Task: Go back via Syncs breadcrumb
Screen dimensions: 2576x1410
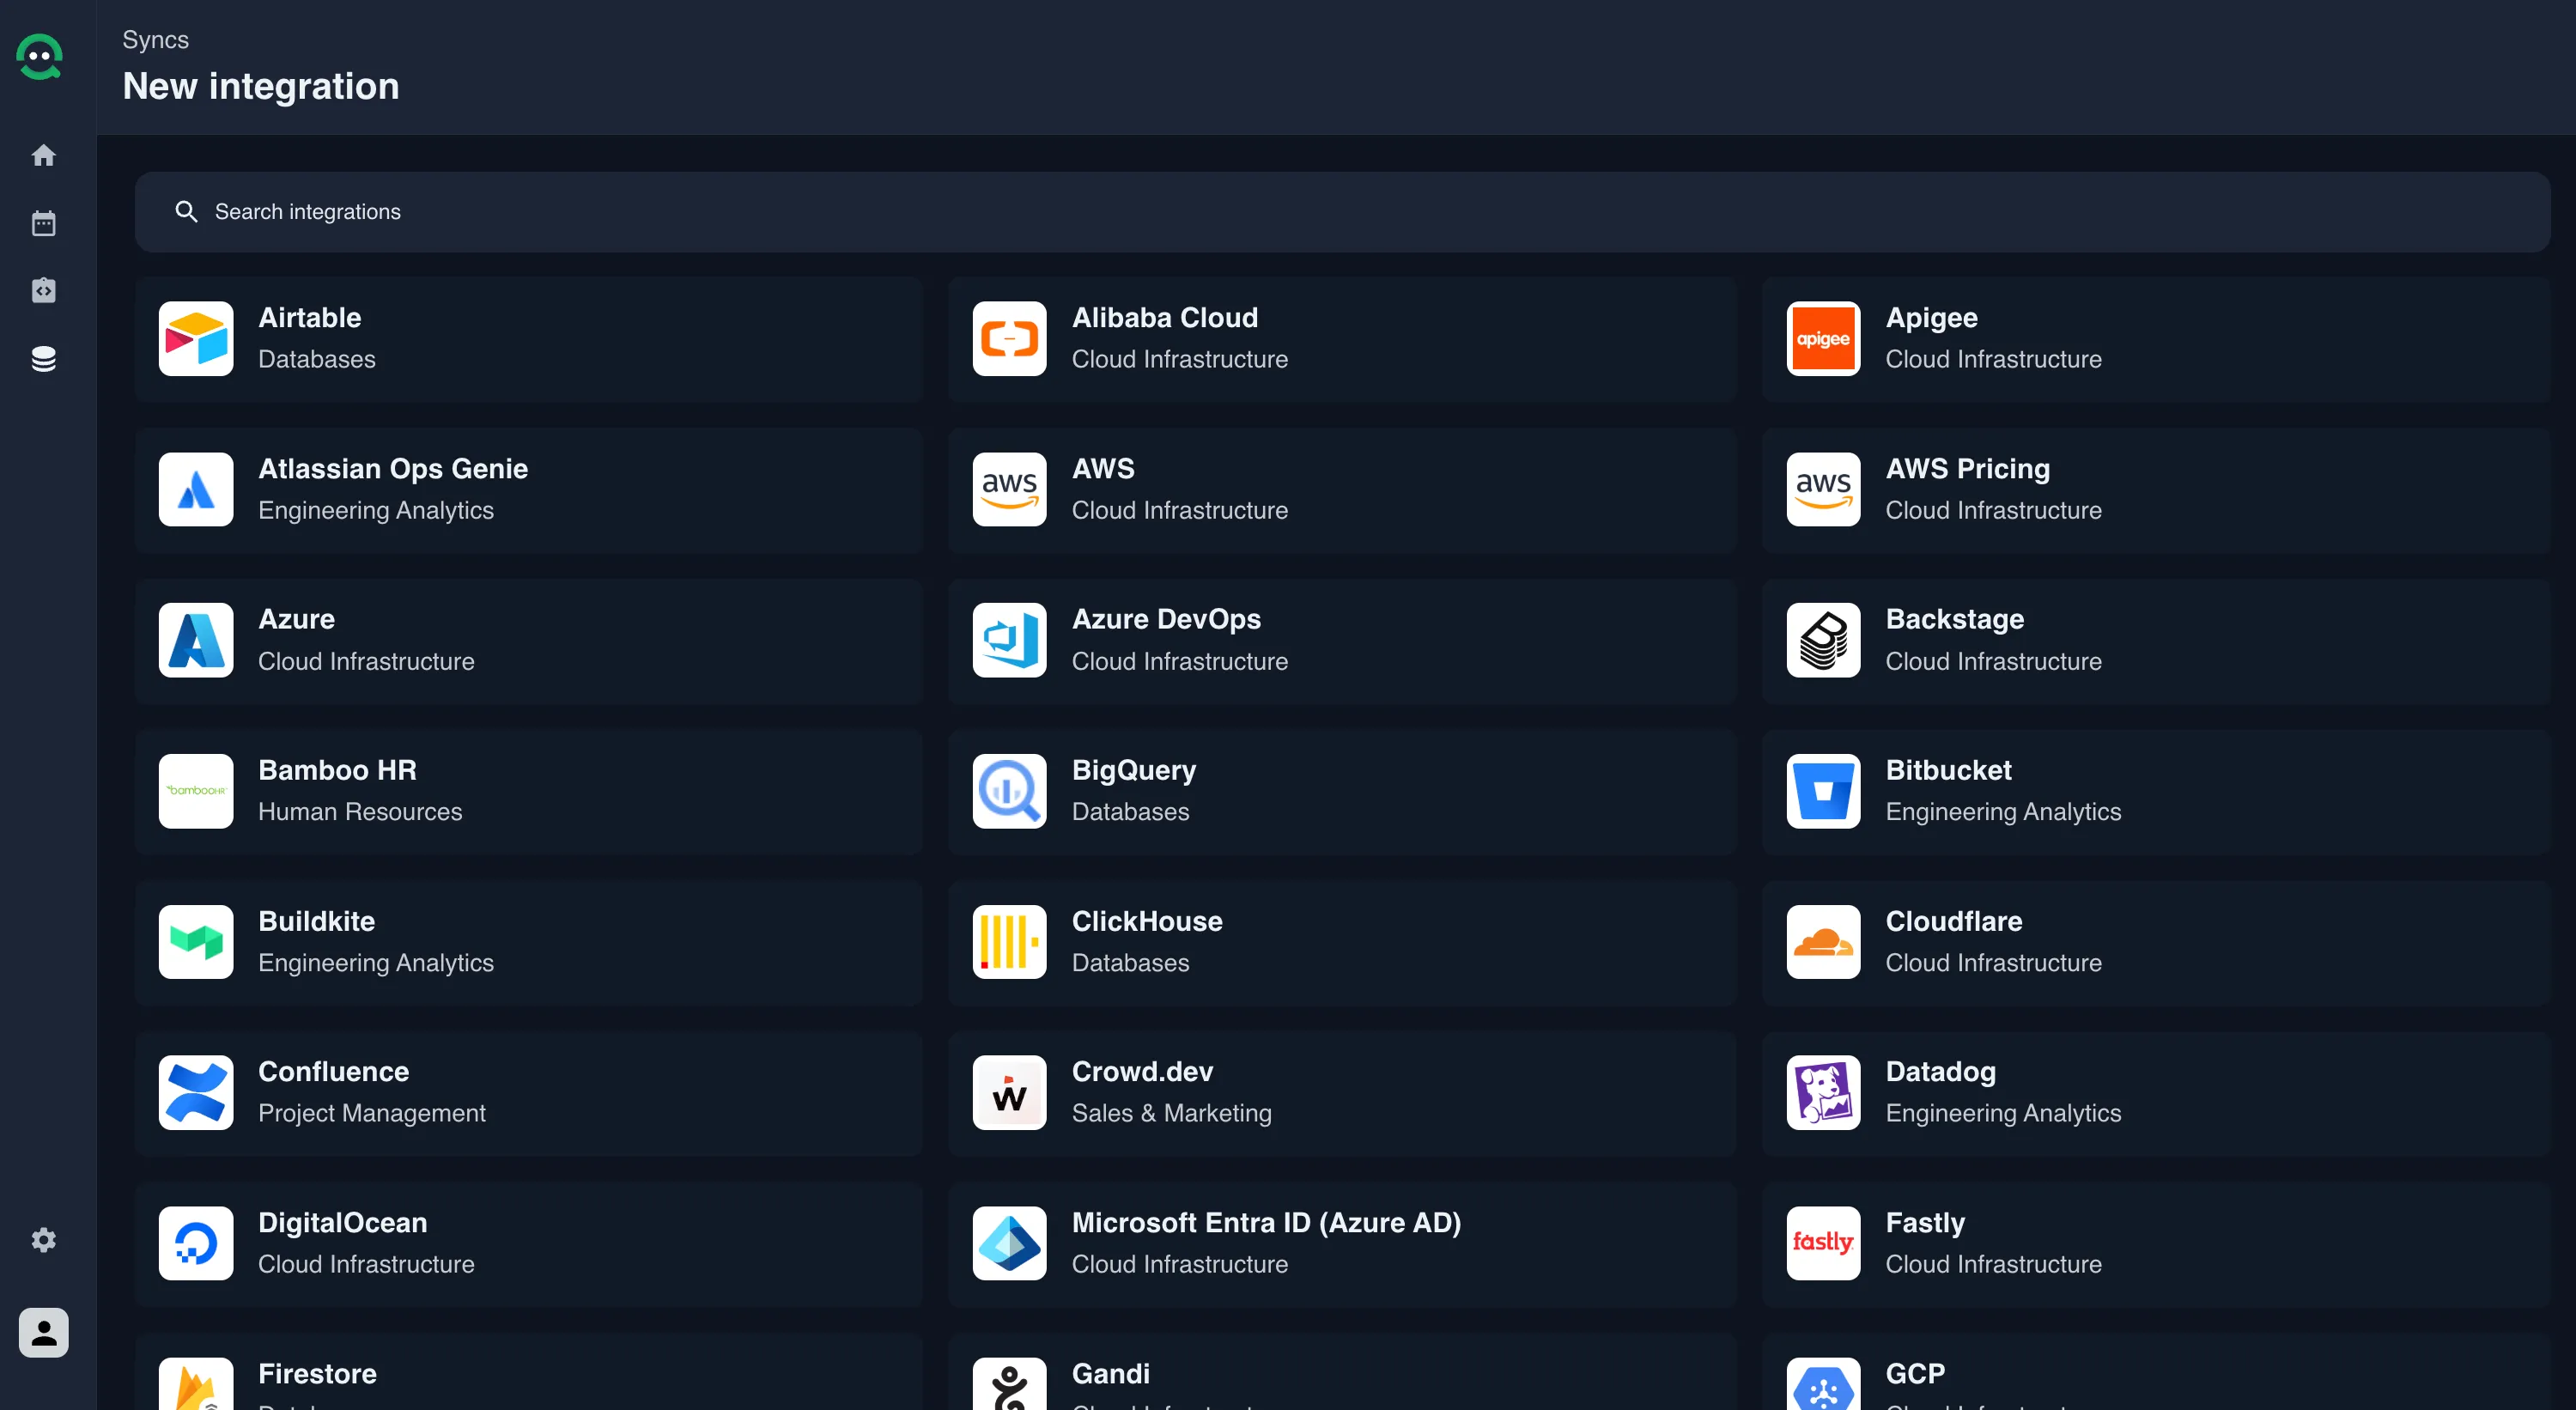Action: (x=155, y=39)
